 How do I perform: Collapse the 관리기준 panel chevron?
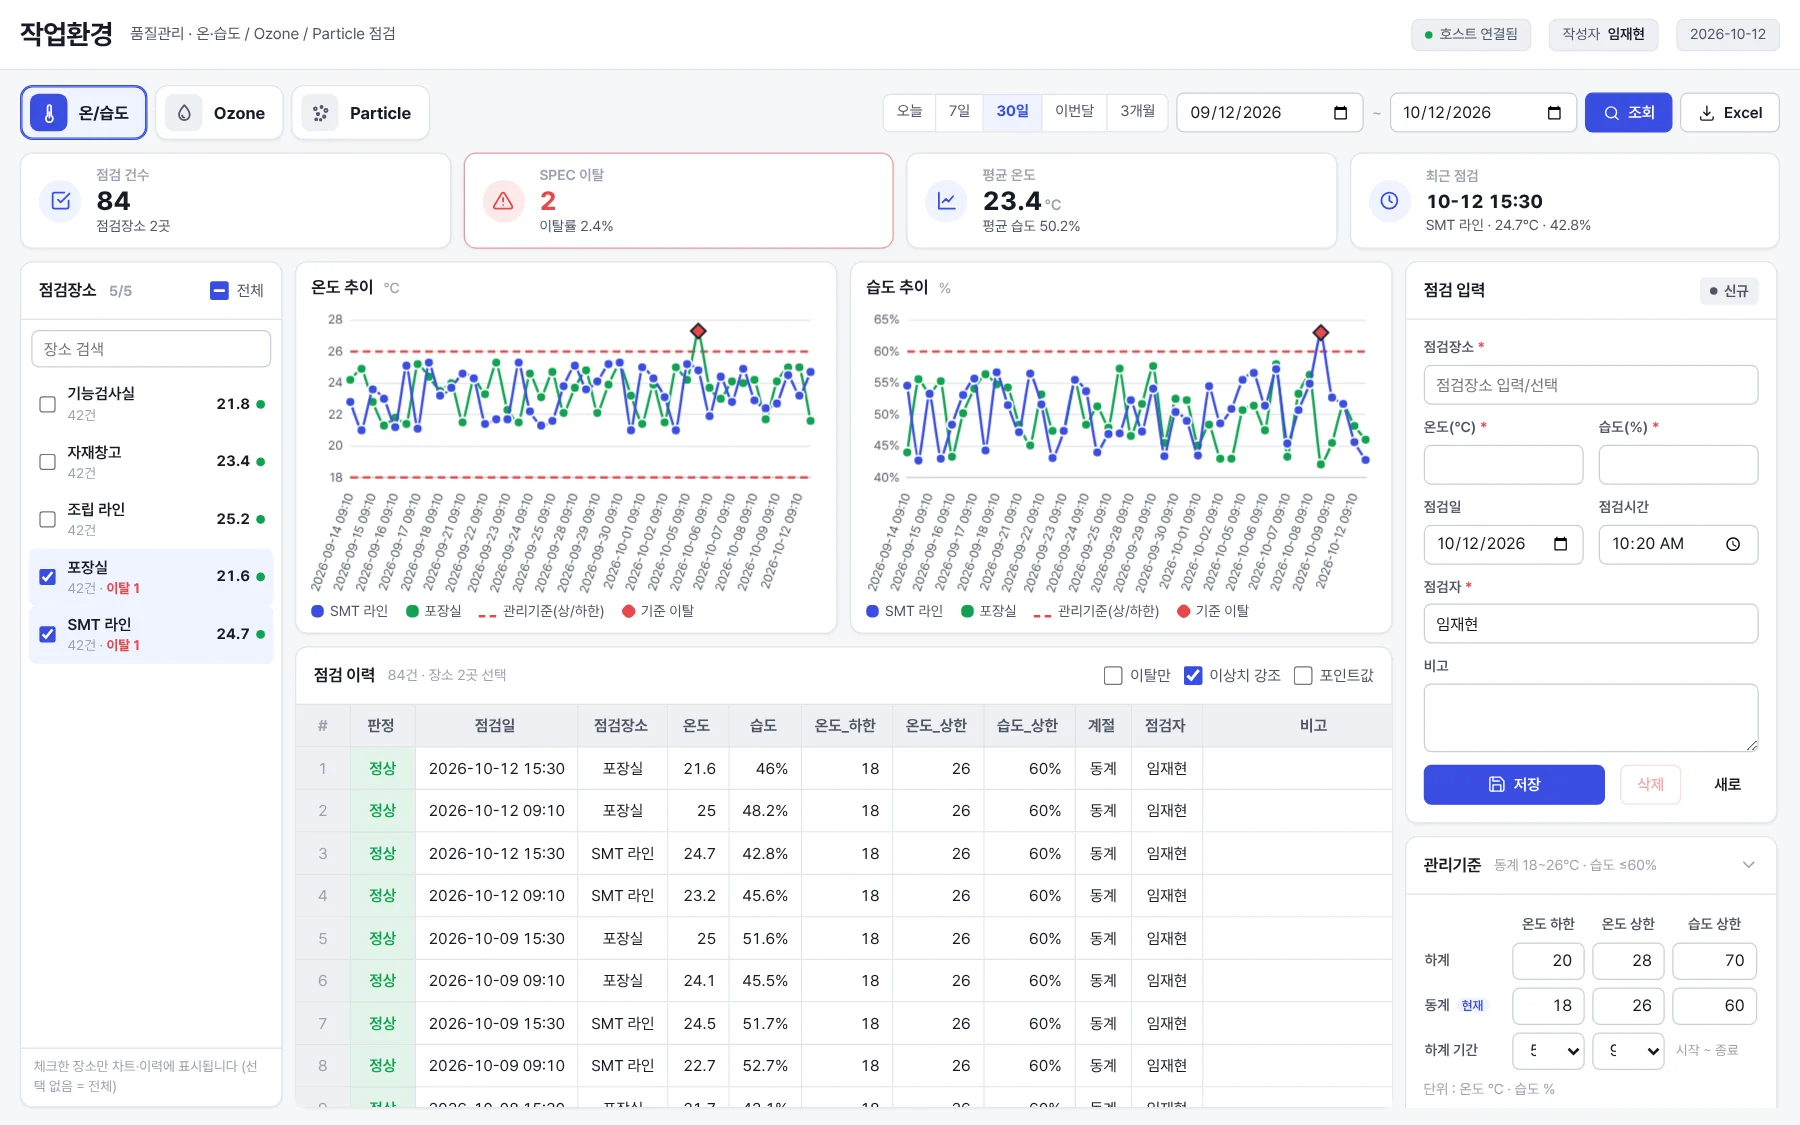click(1748, 865)
